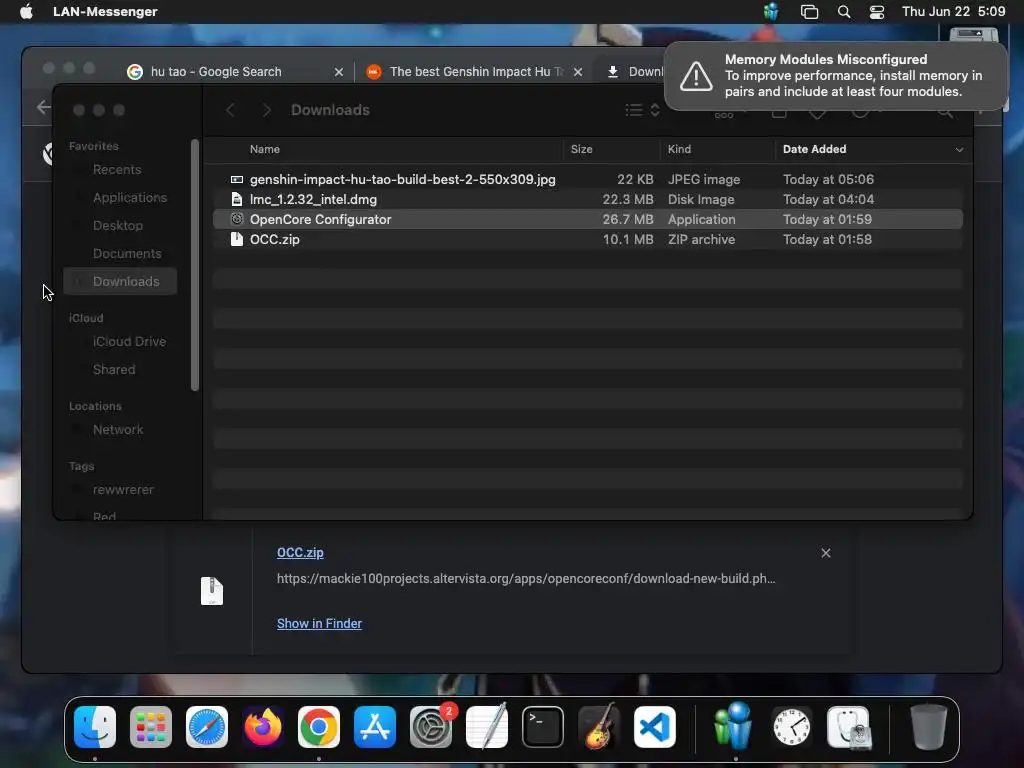Open Network in Finder sidebar
1024x768 pixels.
[x=118, y=430]
